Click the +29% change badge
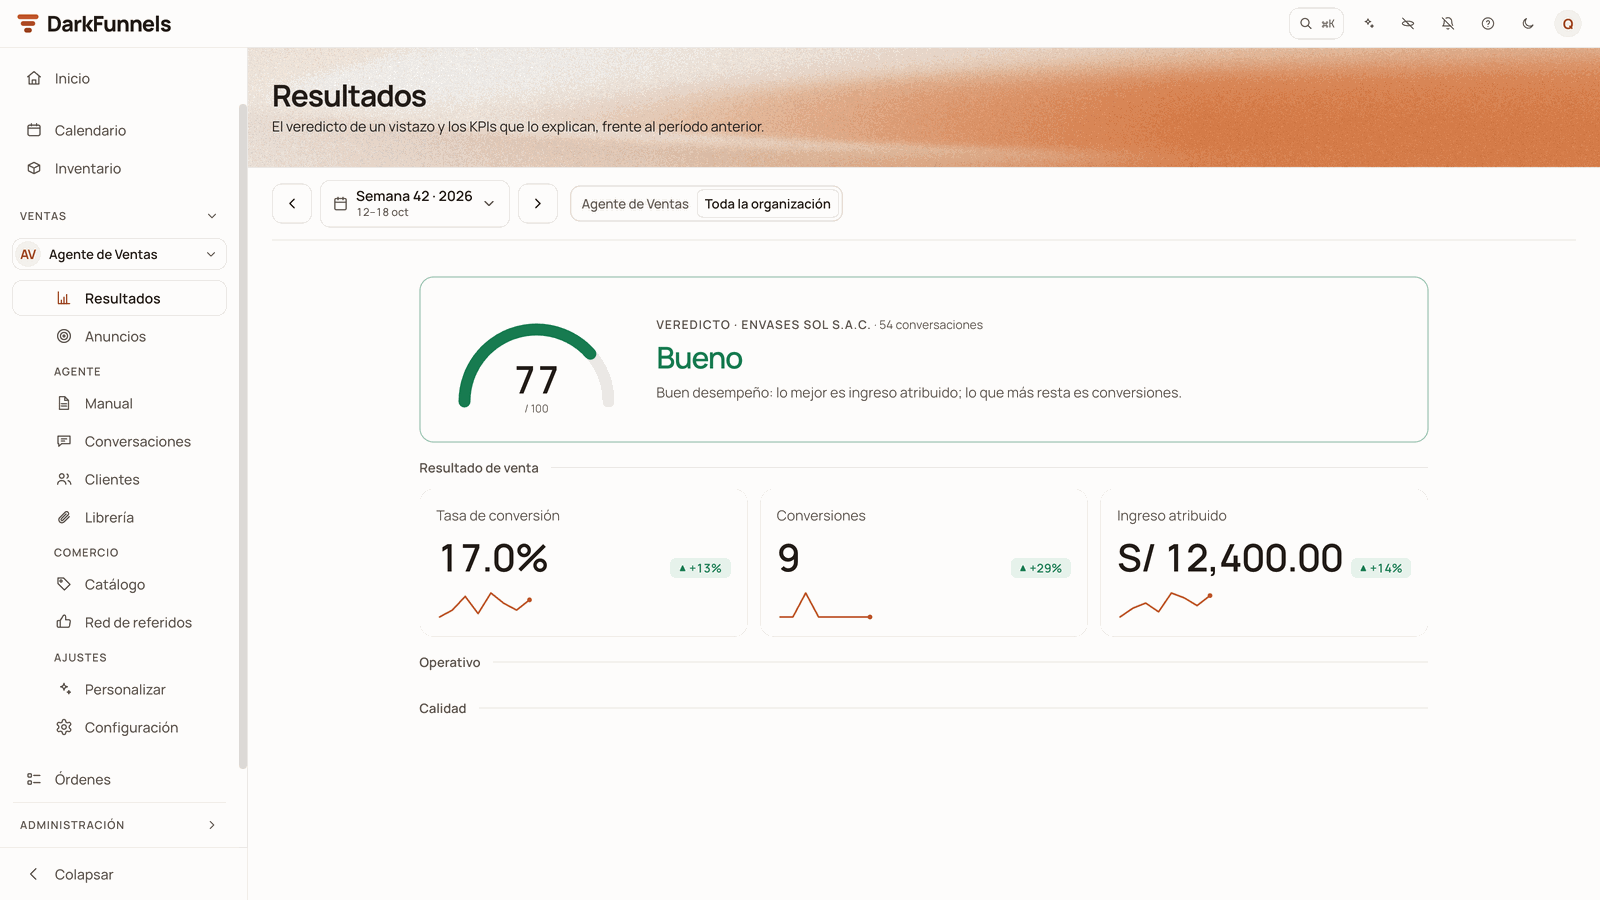1600x900 pixels. [x=1041, y=568]
